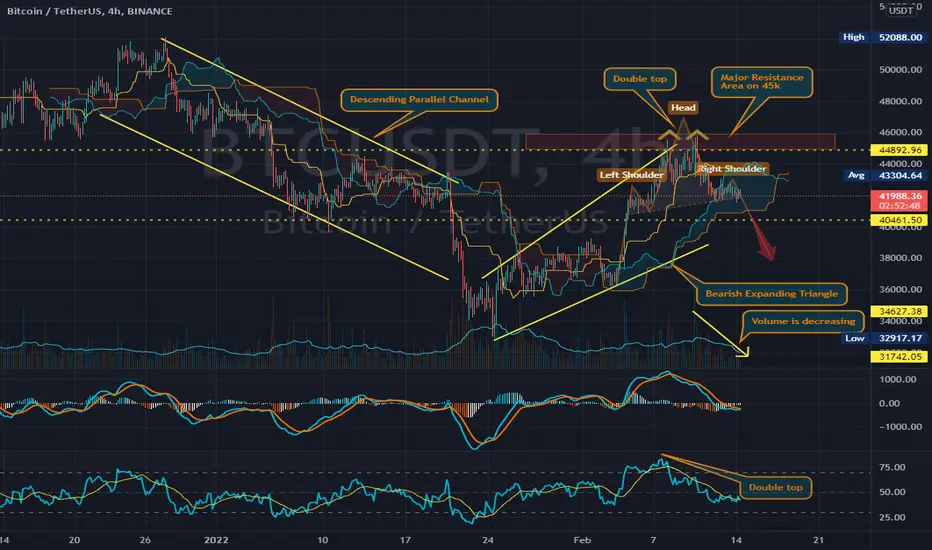
Task: Click the 10 date on time axis
Action: [322, 540]
